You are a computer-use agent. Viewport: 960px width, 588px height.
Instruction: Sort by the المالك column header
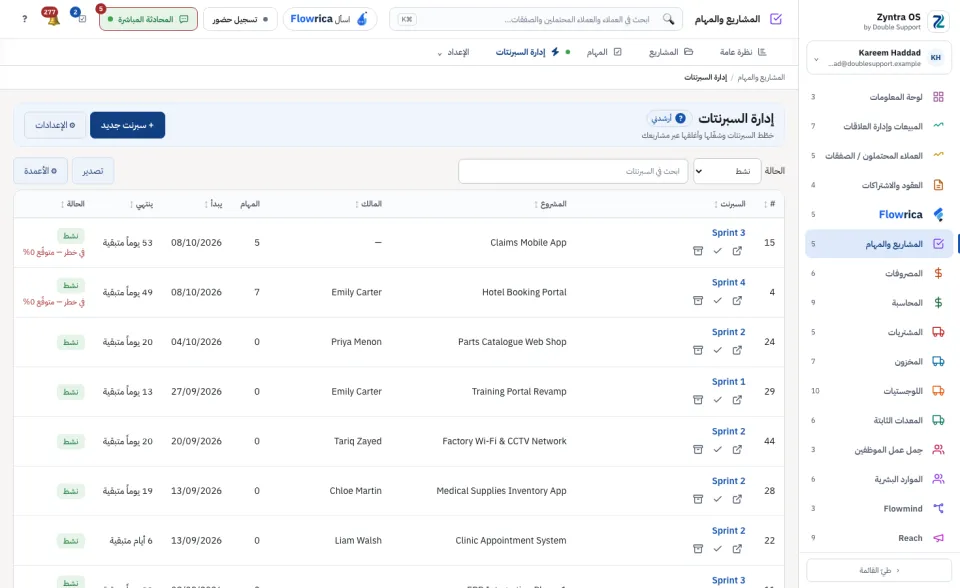(369, 204)
